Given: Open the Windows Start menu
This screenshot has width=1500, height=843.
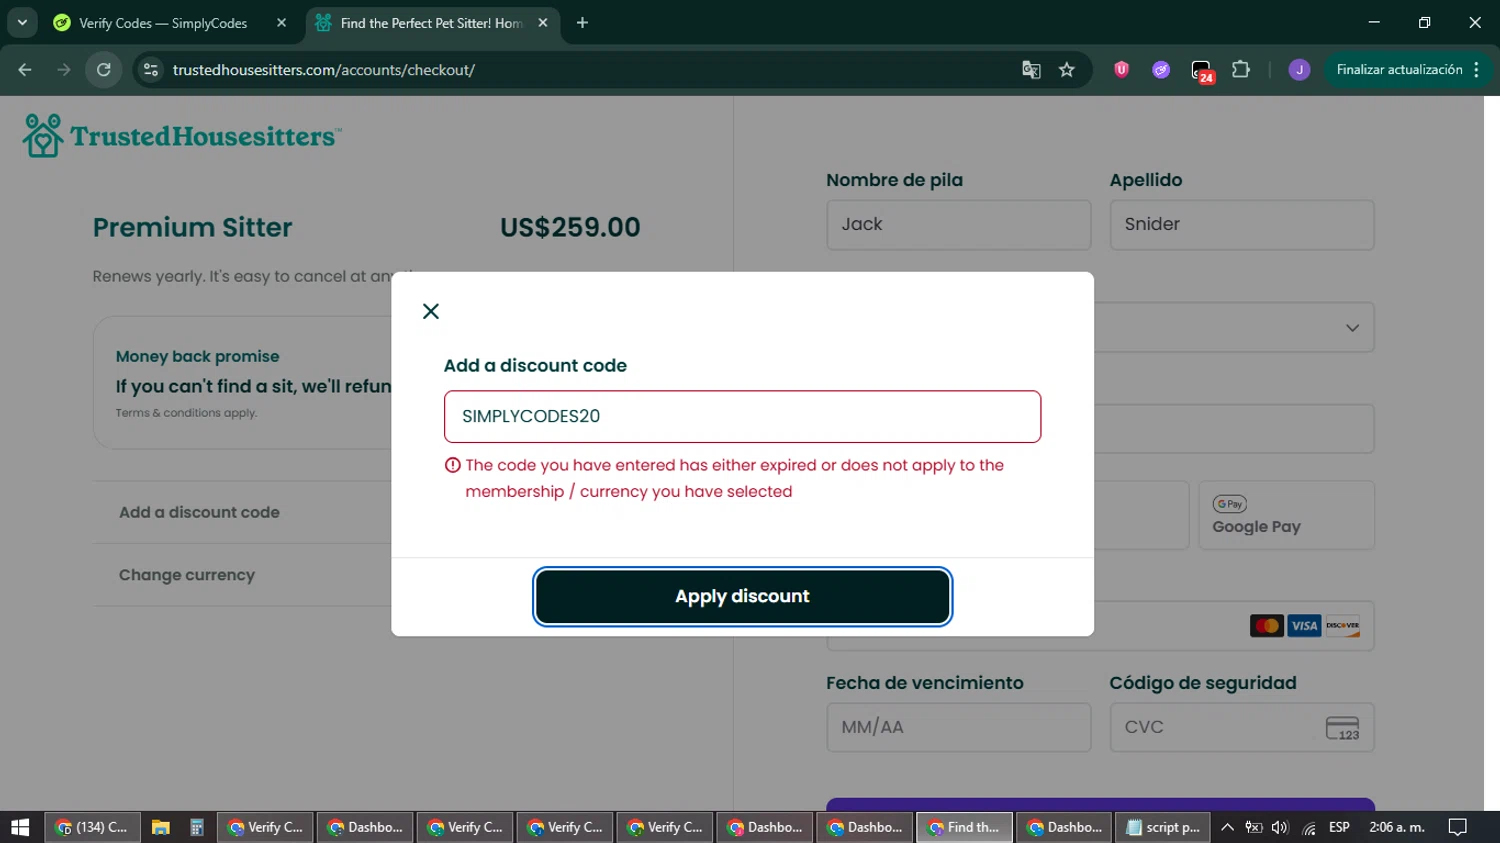Looking at the screenshot, I should (x=20, y=827).
